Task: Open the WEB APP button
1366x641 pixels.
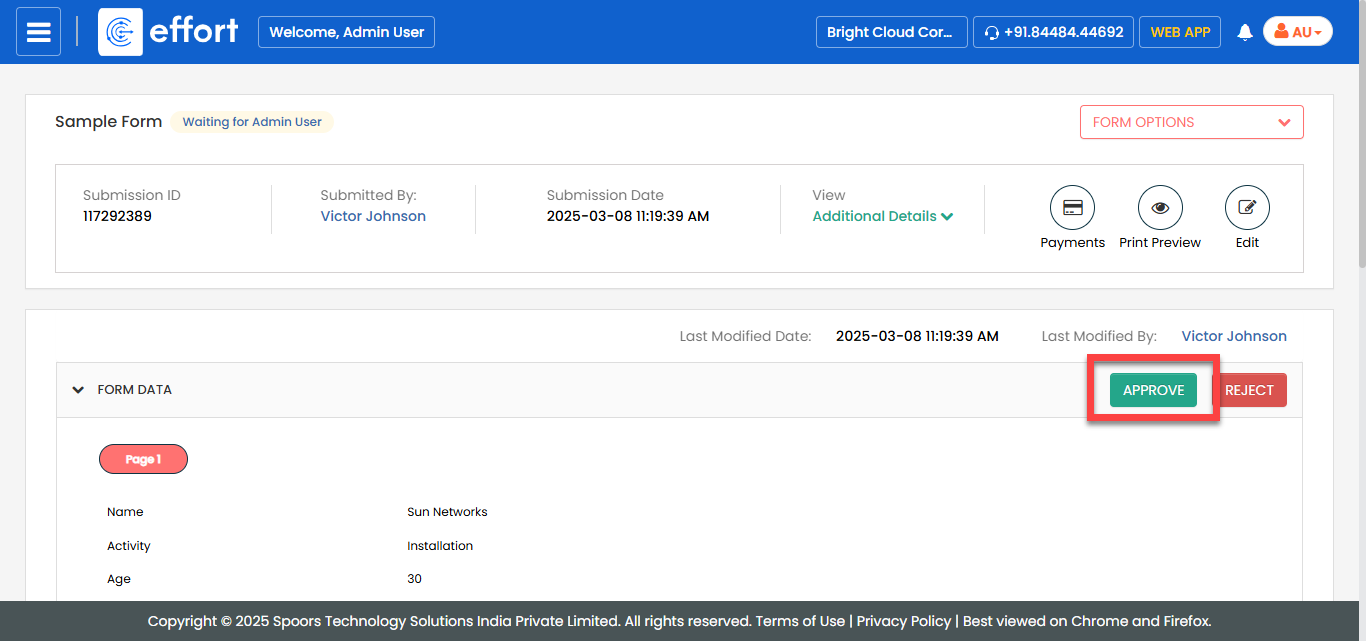Action: [1180, 32]
